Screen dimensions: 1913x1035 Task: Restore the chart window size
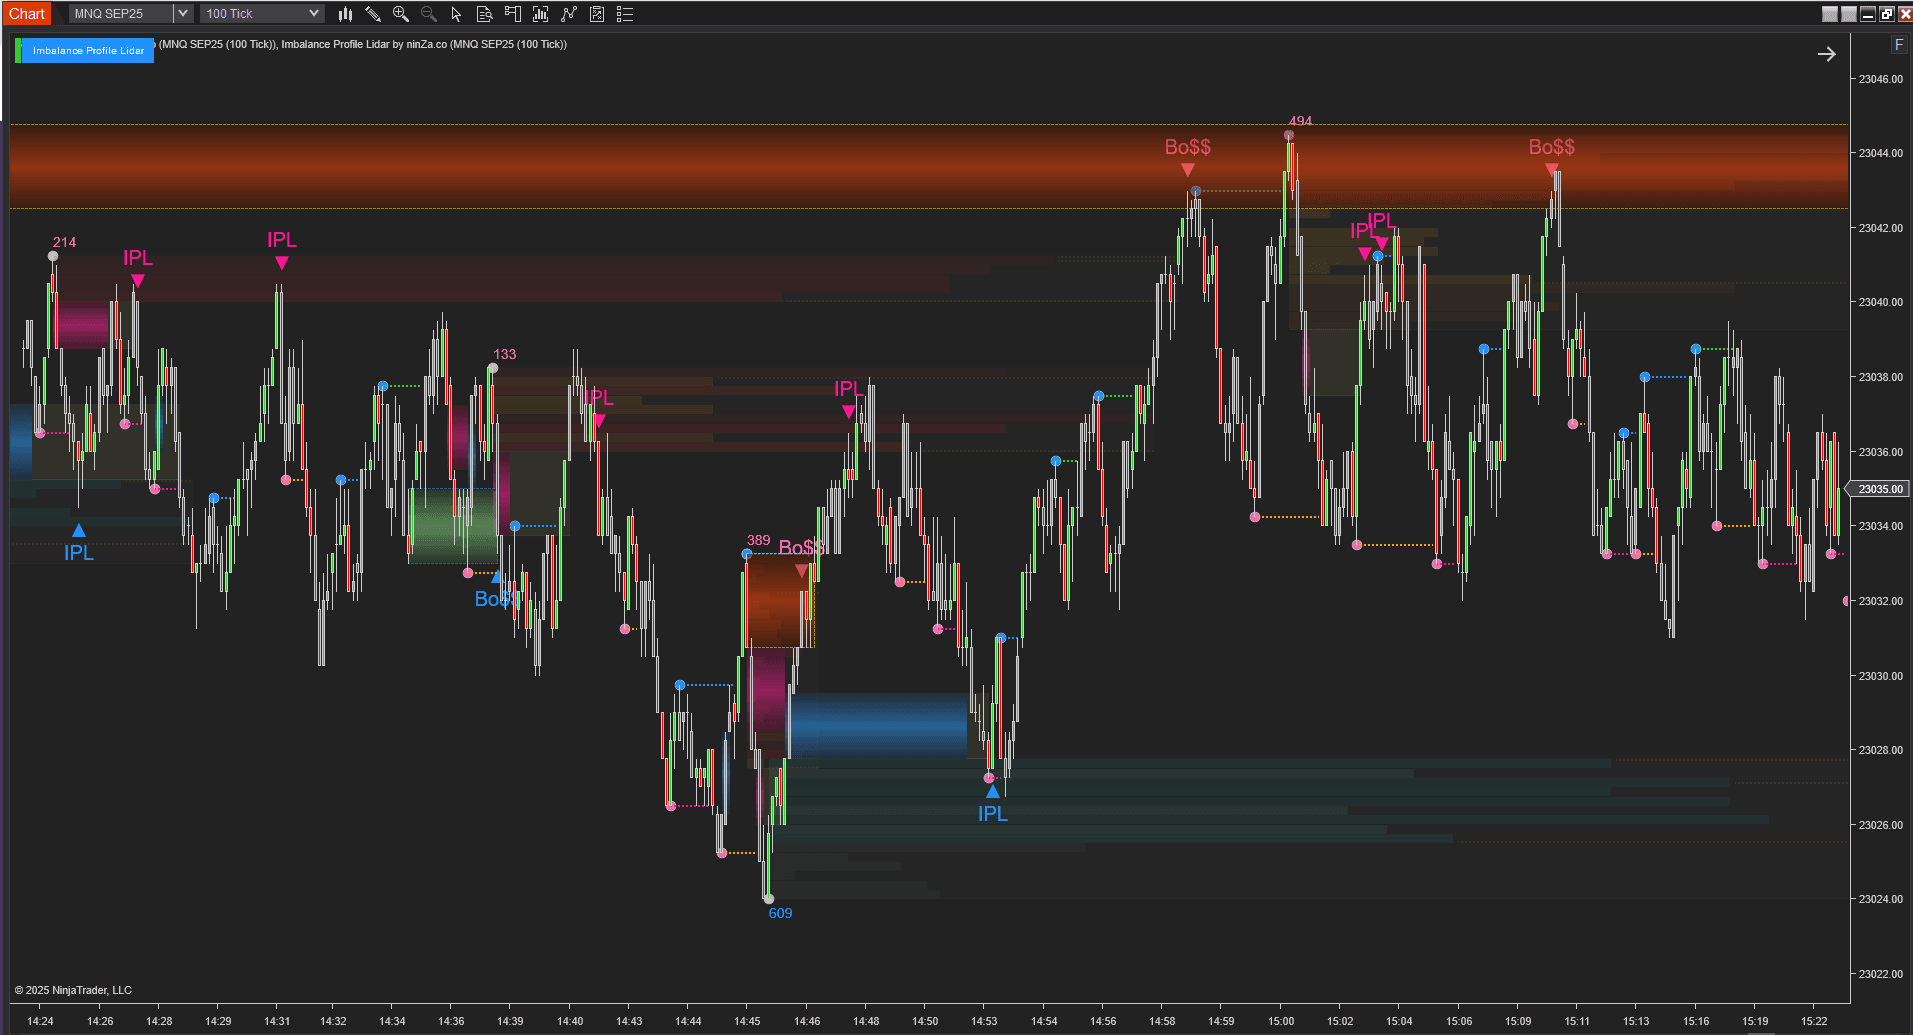click(x=1887, y=14)
